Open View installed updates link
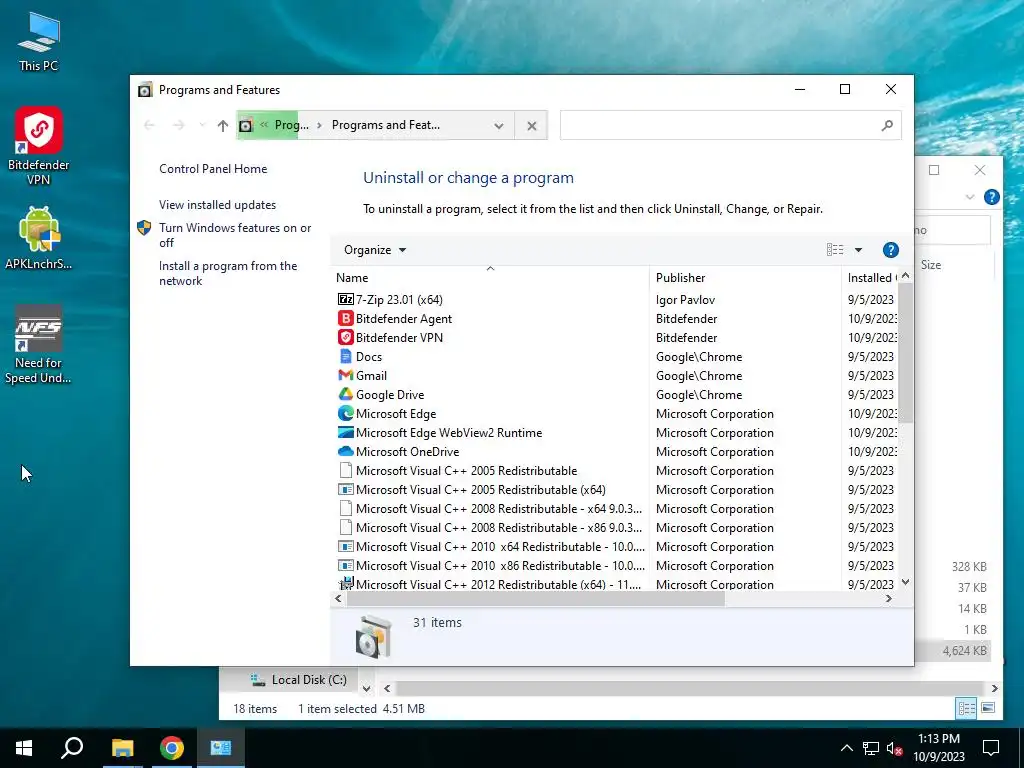This screenshot has height=768, width=1024. click(217, 204)
